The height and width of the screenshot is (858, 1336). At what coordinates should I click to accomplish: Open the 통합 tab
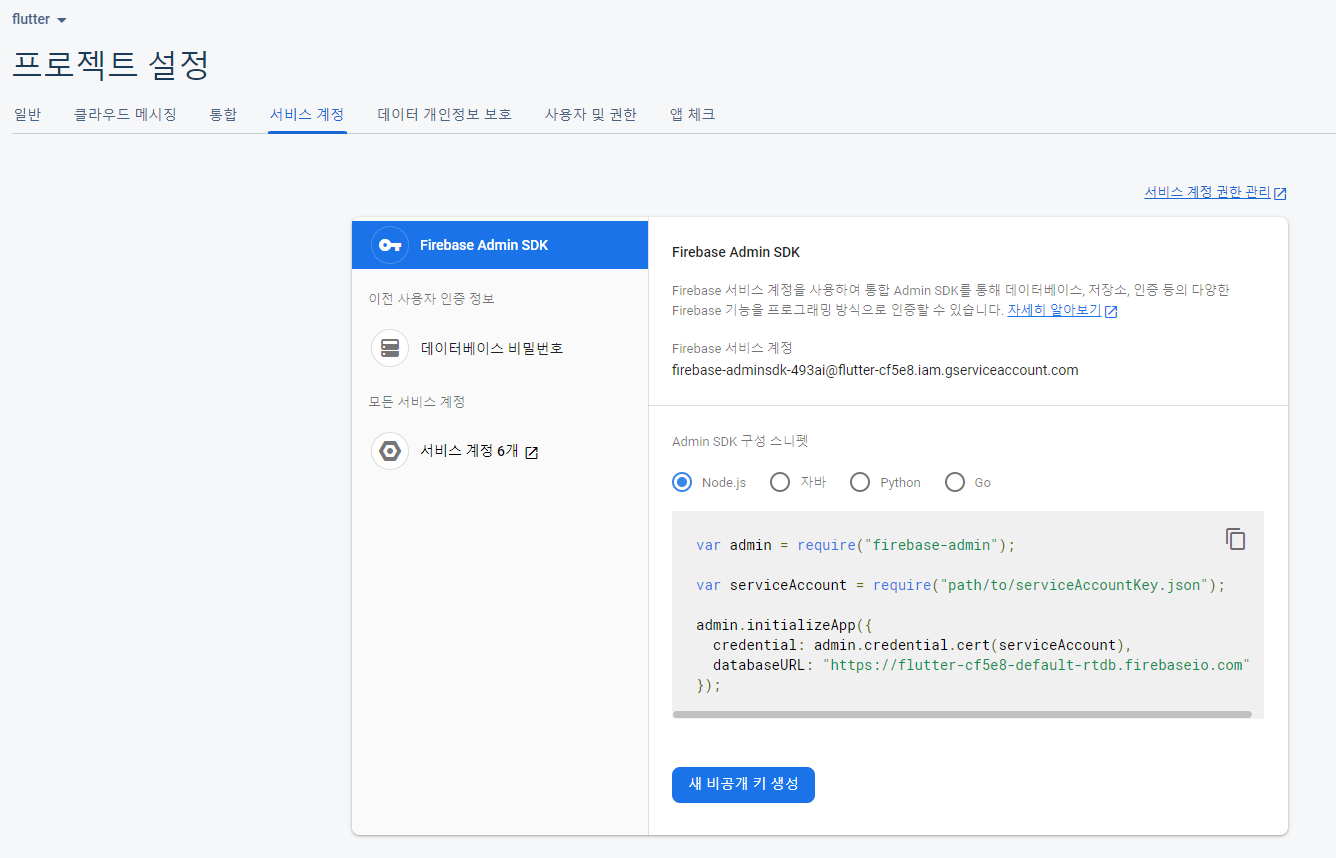click(x=223, y=114)
